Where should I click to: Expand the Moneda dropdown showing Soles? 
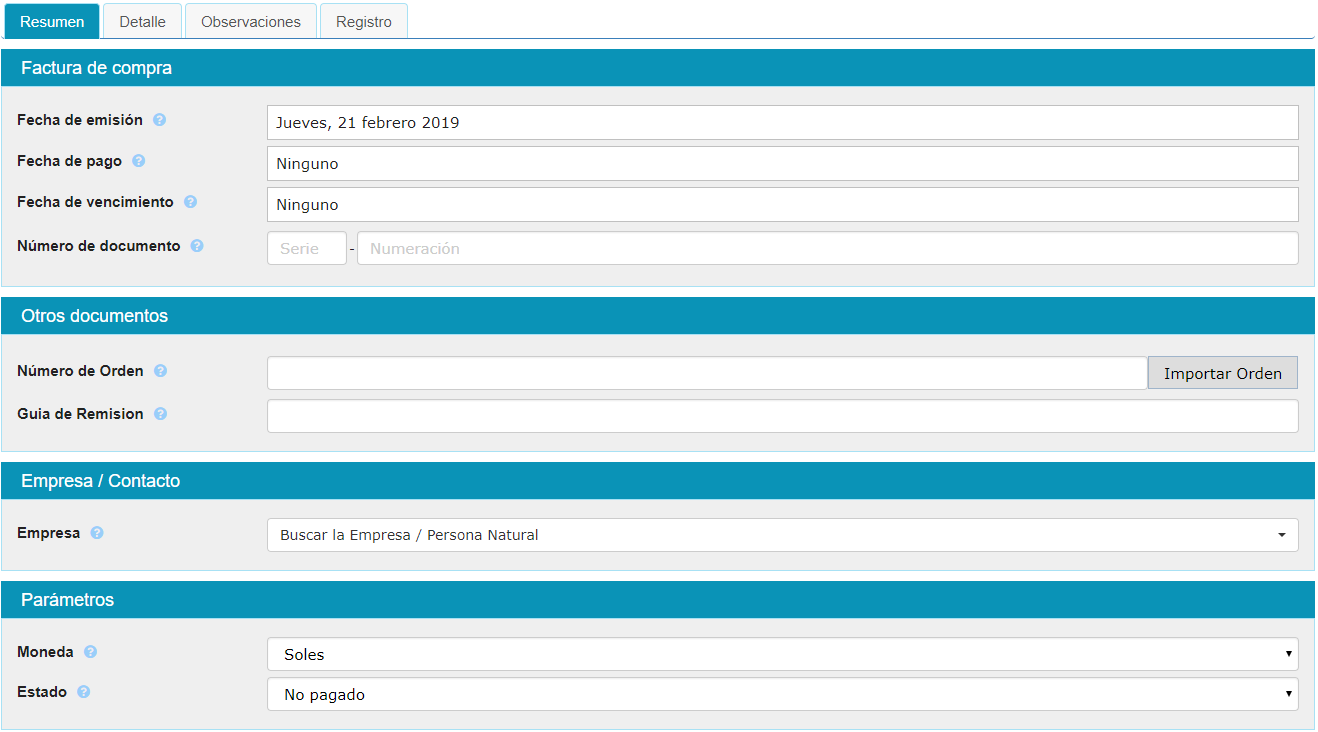coord(782,654)
